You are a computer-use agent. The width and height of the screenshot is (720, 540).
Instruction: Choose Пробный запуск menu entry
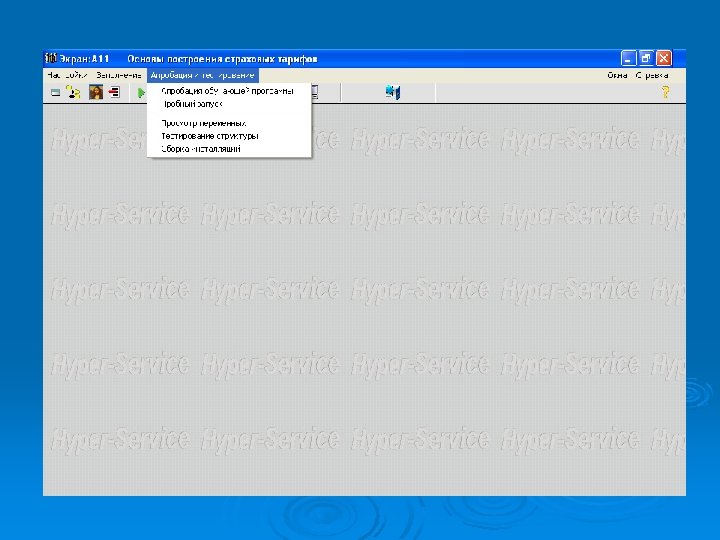[x=192, y=104]
